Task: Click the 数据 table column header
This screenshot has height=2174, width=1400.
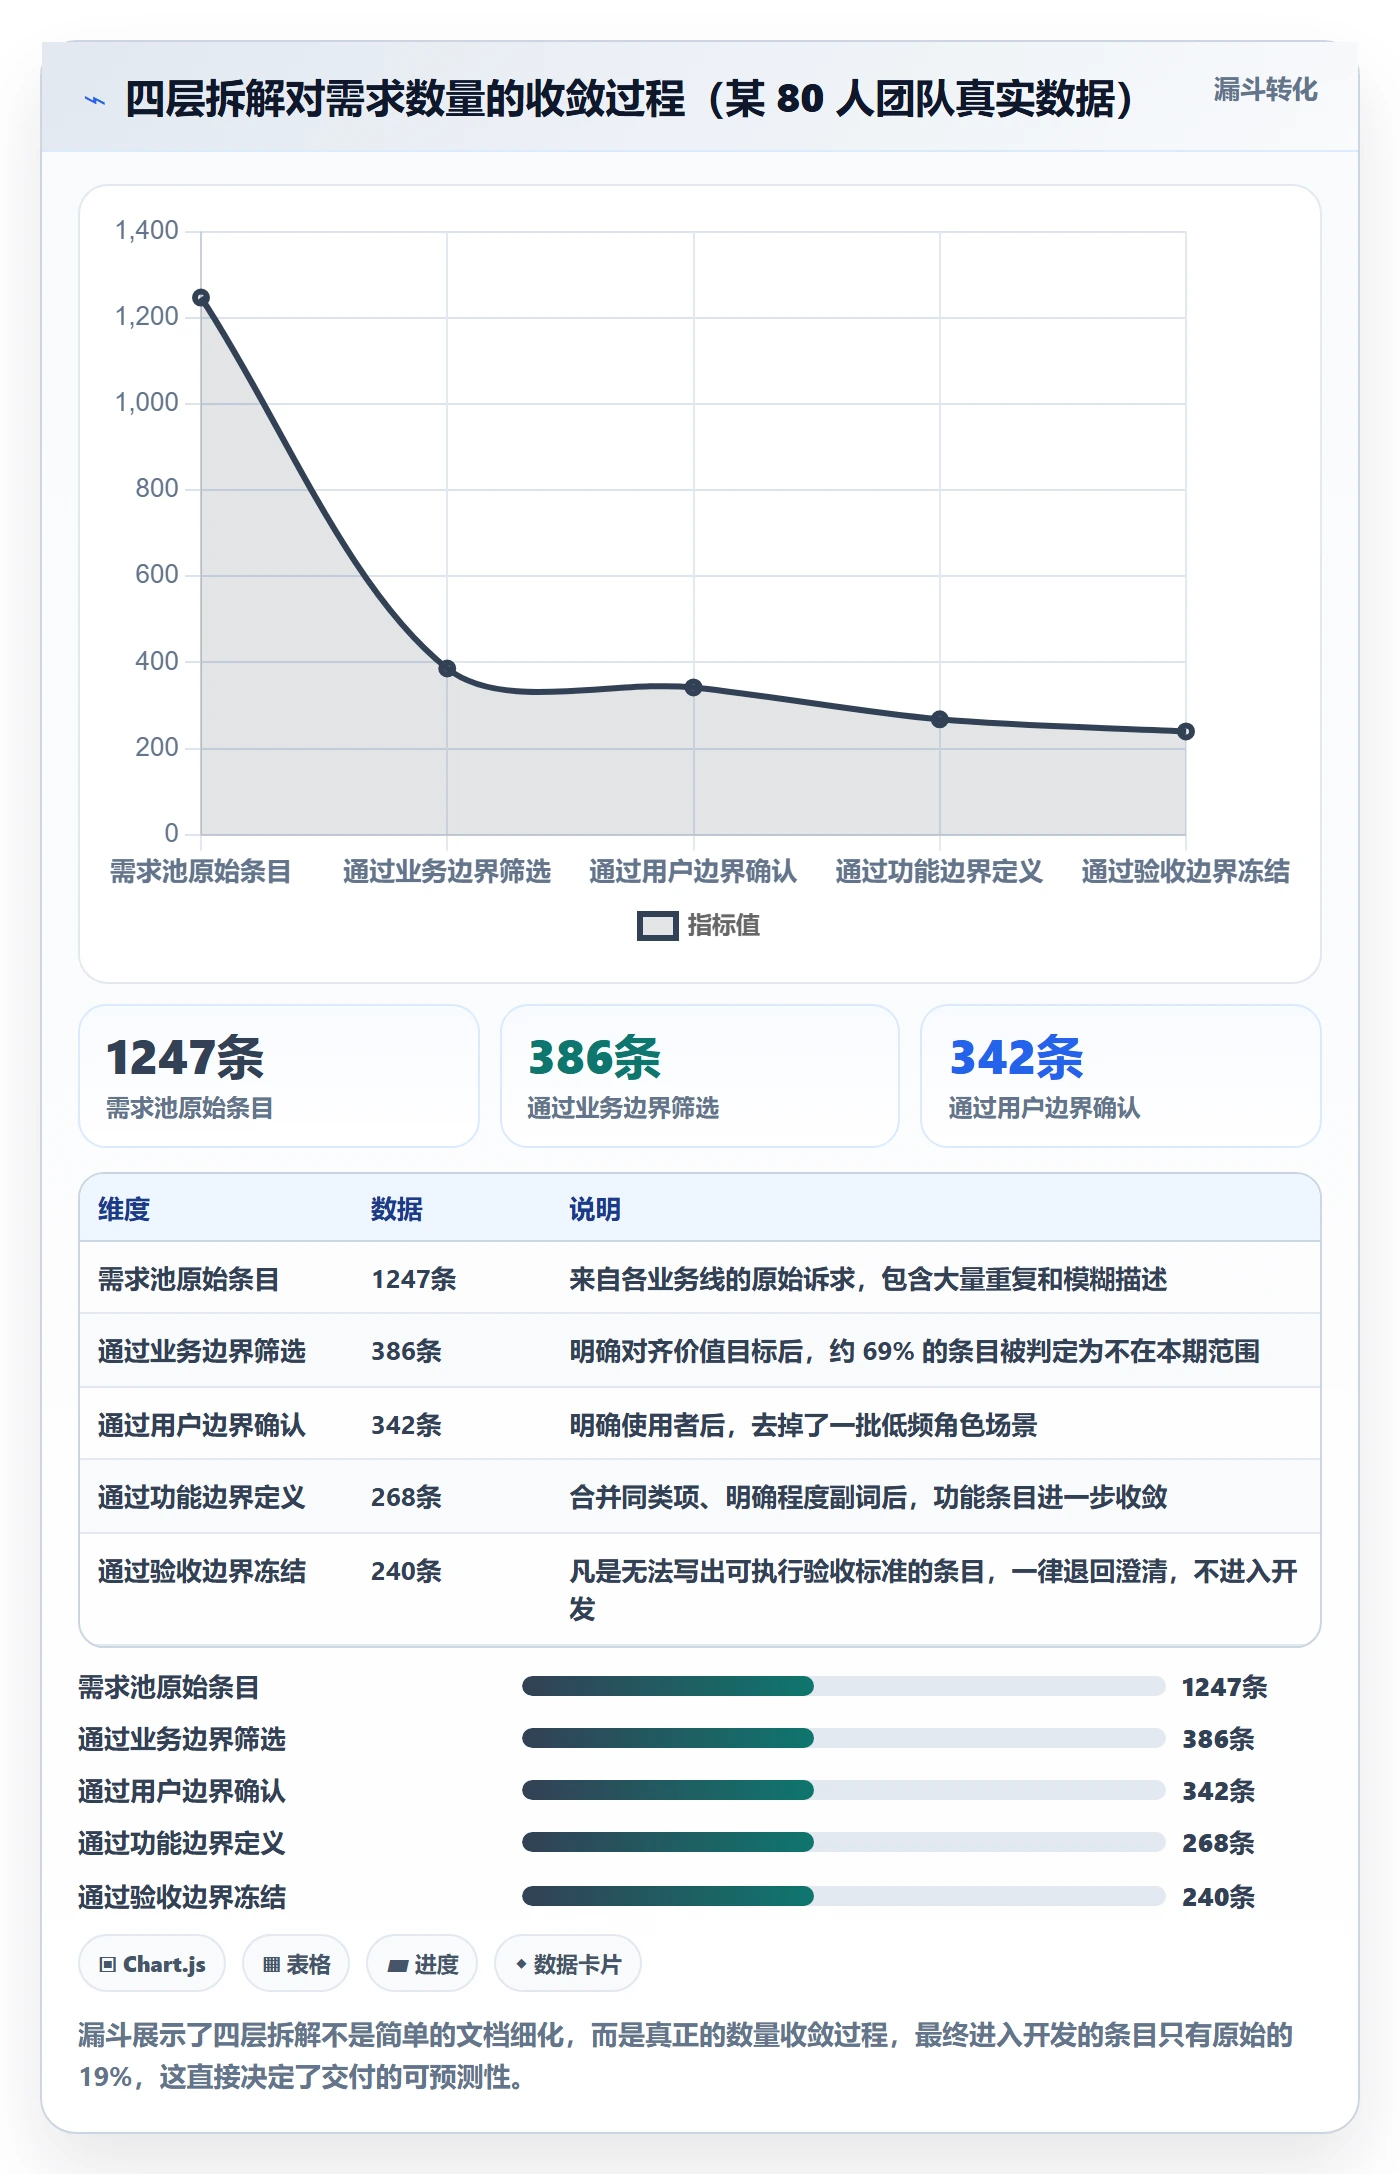Action: point(397,1209)
